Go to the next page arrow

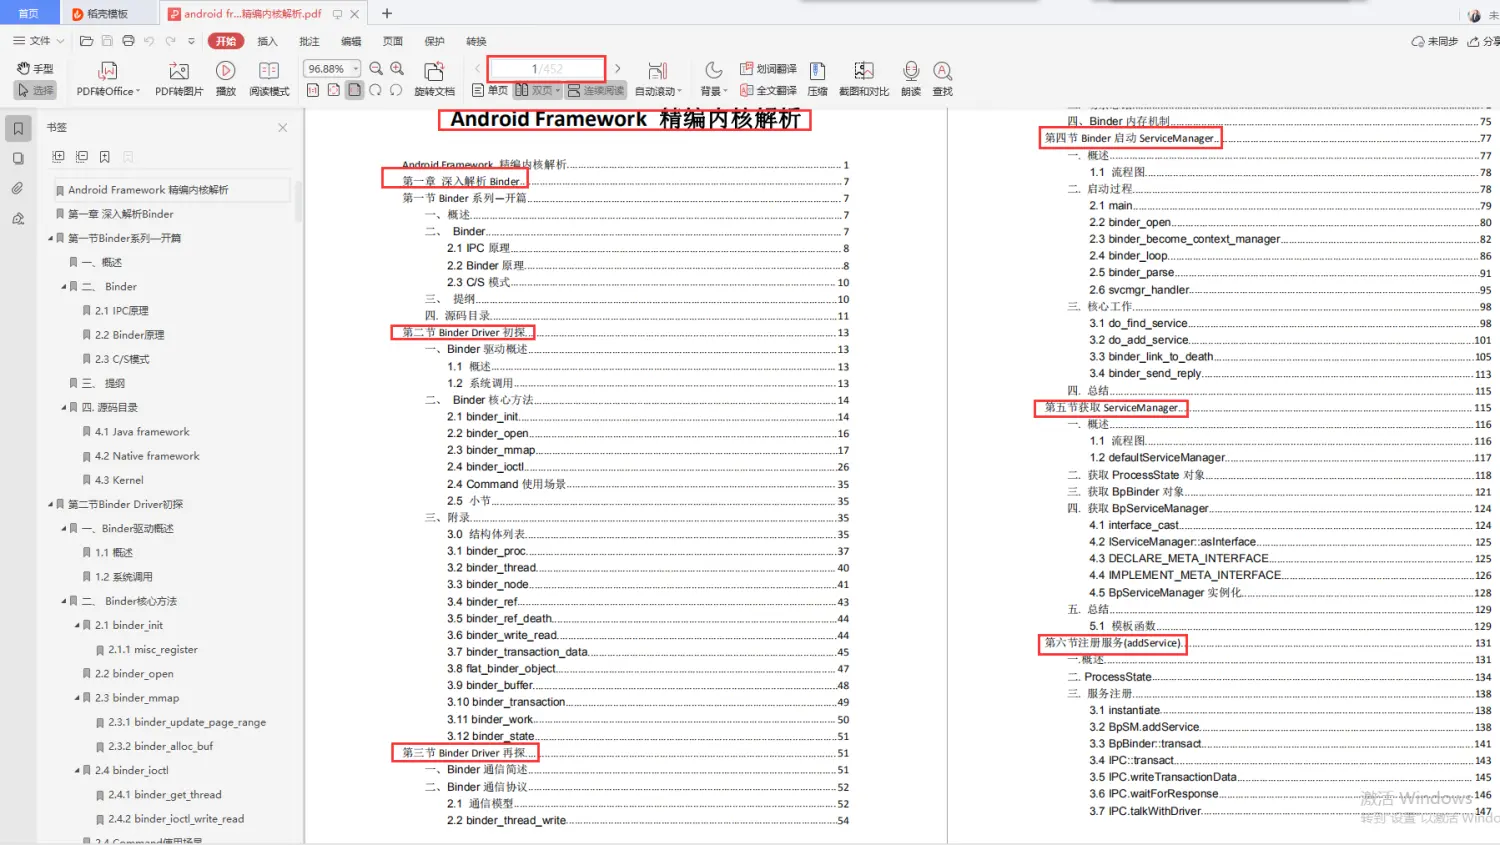(x=618, y=68)
